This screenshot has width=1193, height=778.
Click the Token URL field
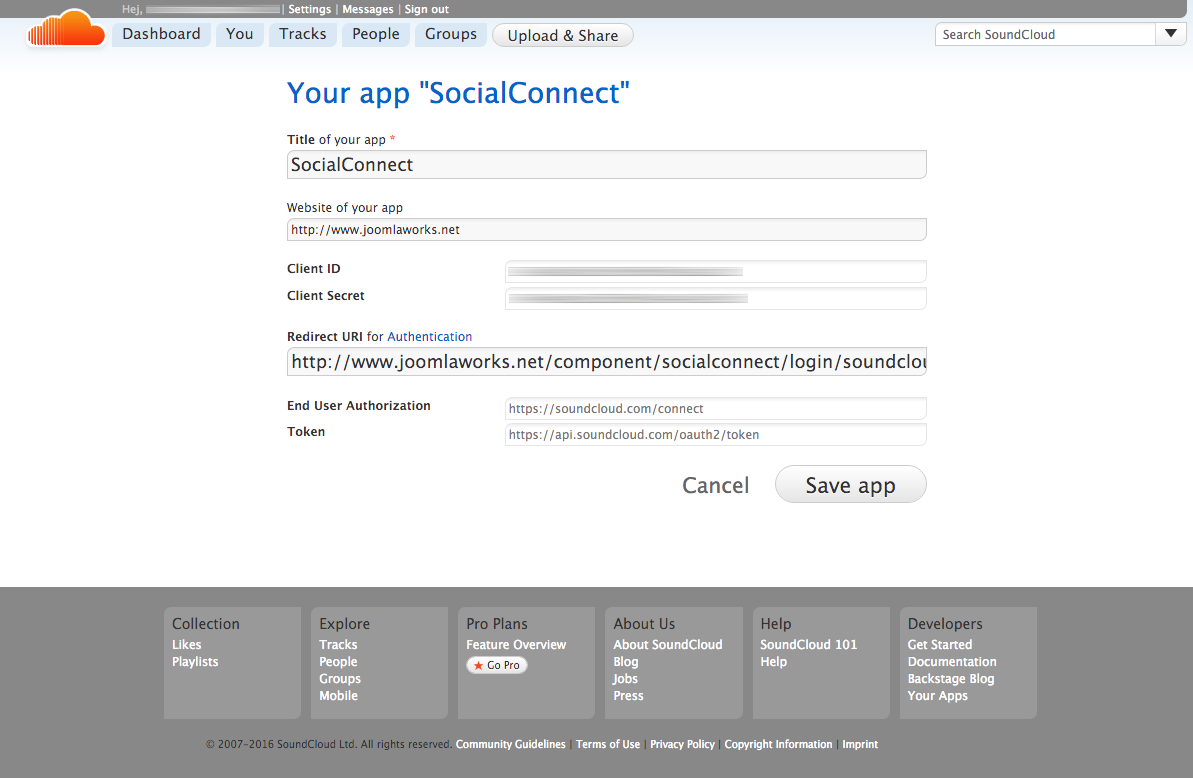716,434
